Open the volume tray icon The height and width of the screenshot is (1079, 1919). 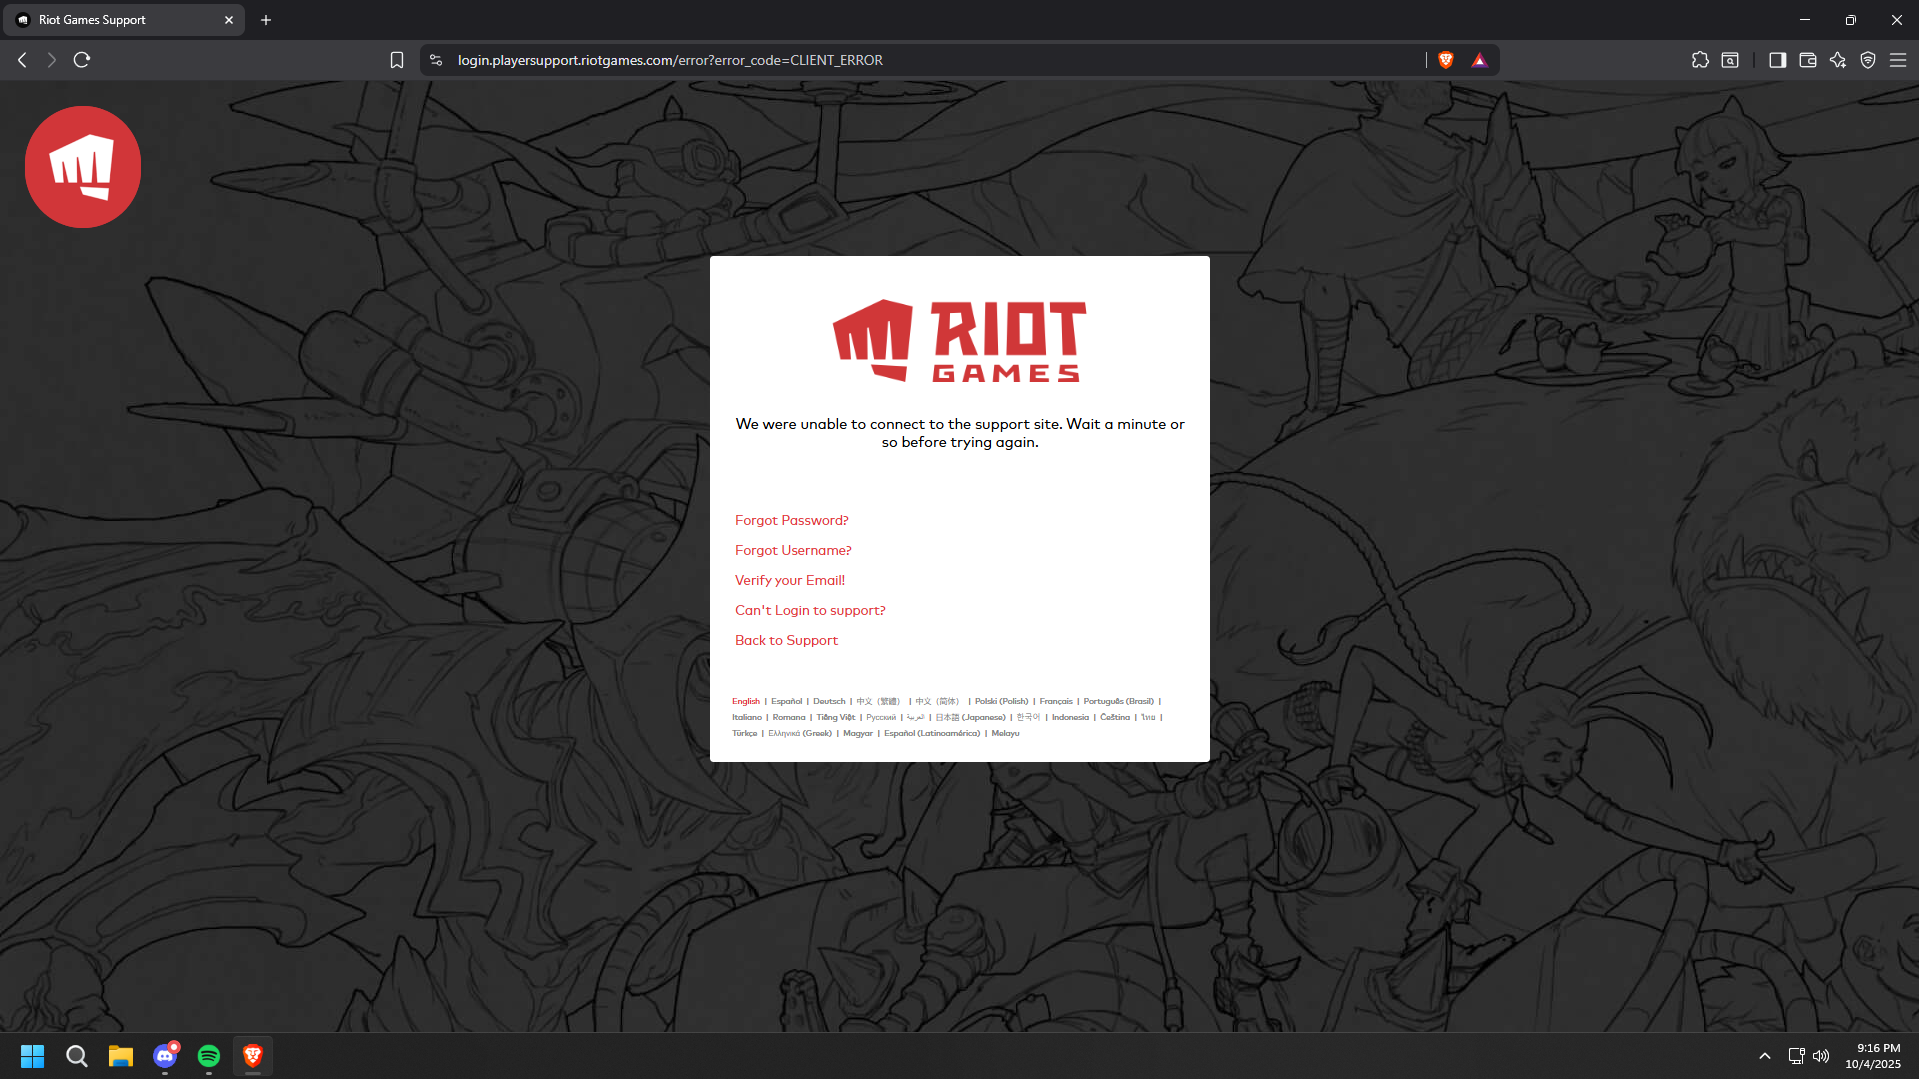[1821, 1056]
